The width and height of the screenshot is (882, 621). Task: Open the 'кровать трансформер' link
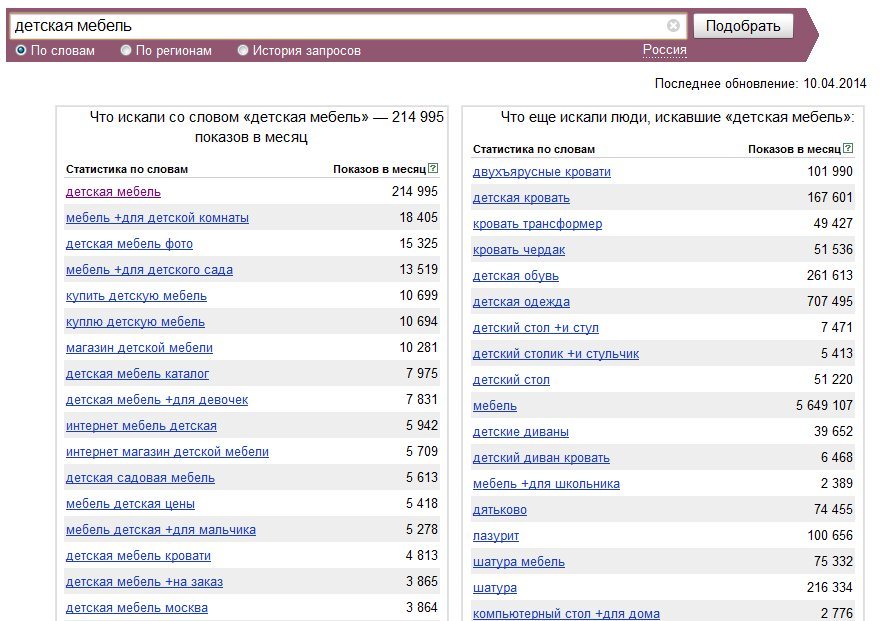[x=537, y=223]
